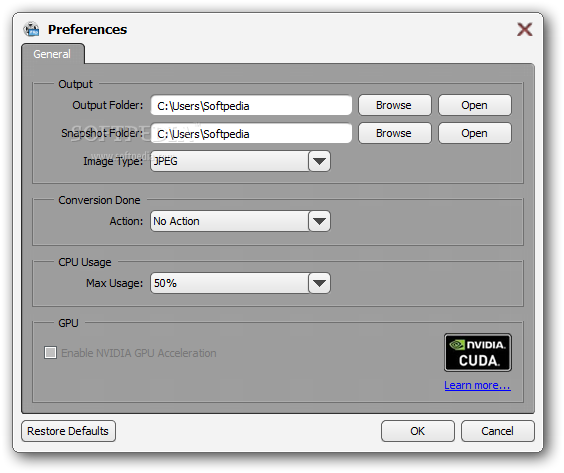Image resolution: width=564 pixels, height=473 pixels.
Task: Click Restore Defaults button
Action: (68, 431)
